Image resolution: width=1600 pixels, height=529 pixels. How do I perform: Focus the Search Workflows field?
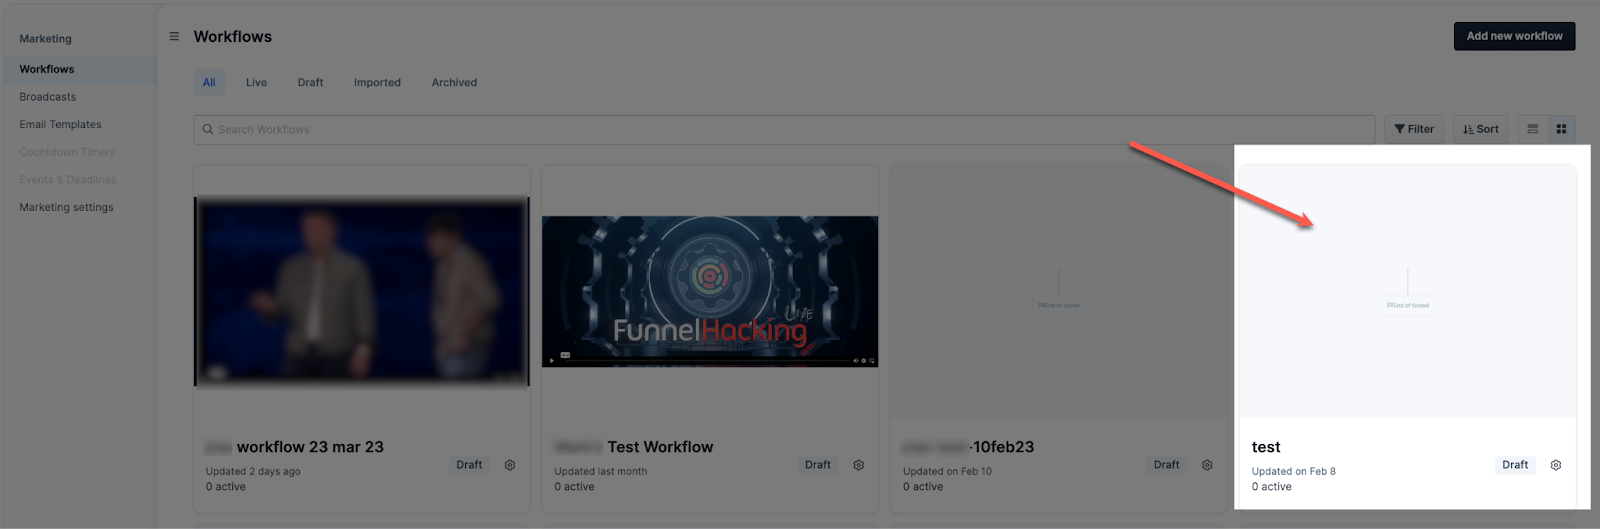784,129
